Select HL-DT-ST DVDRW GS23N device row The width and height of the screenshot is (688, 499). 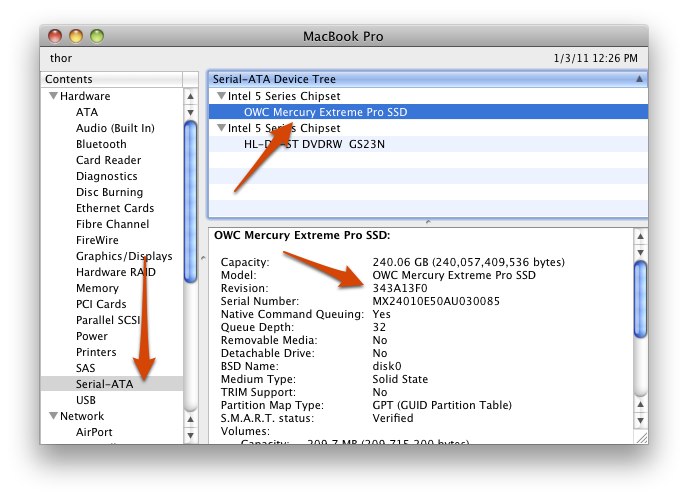428,144
